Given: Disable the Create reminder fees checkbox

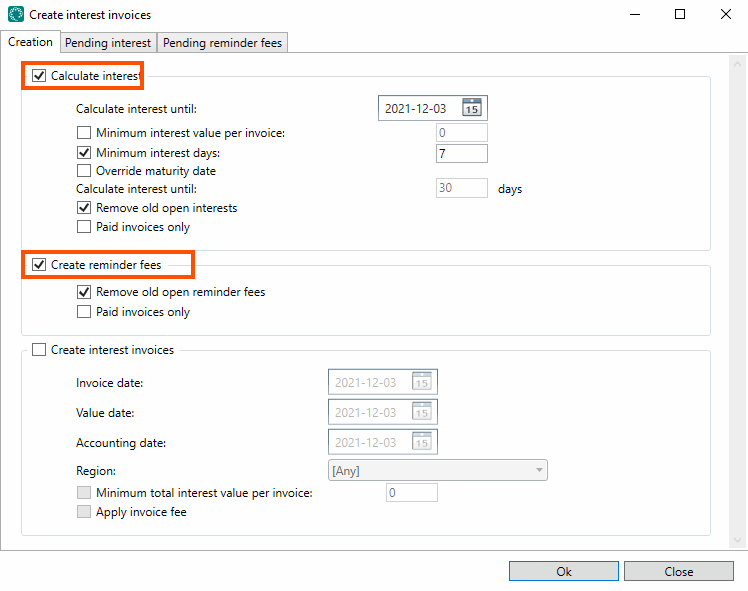Looking at the screenshot, I should [x=39, y=265].
